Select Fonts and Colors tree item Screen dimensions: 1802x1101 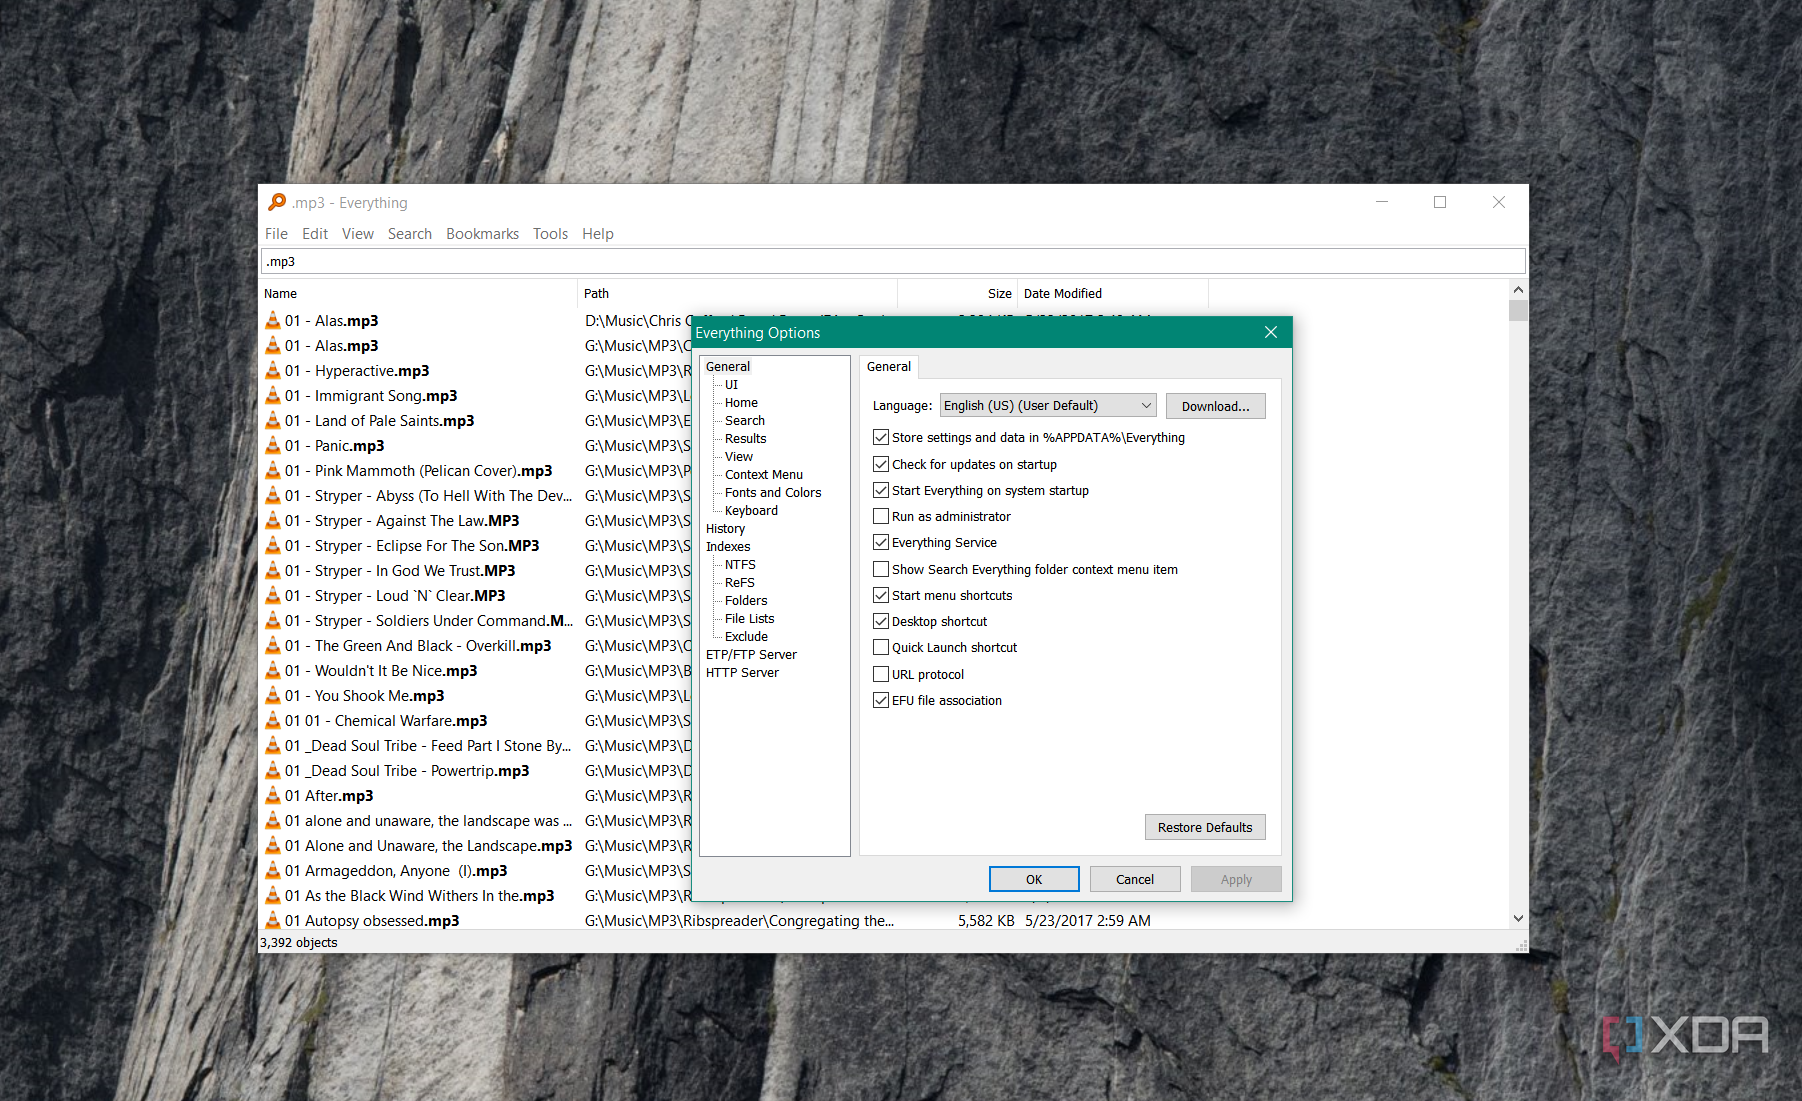[773, 492]
